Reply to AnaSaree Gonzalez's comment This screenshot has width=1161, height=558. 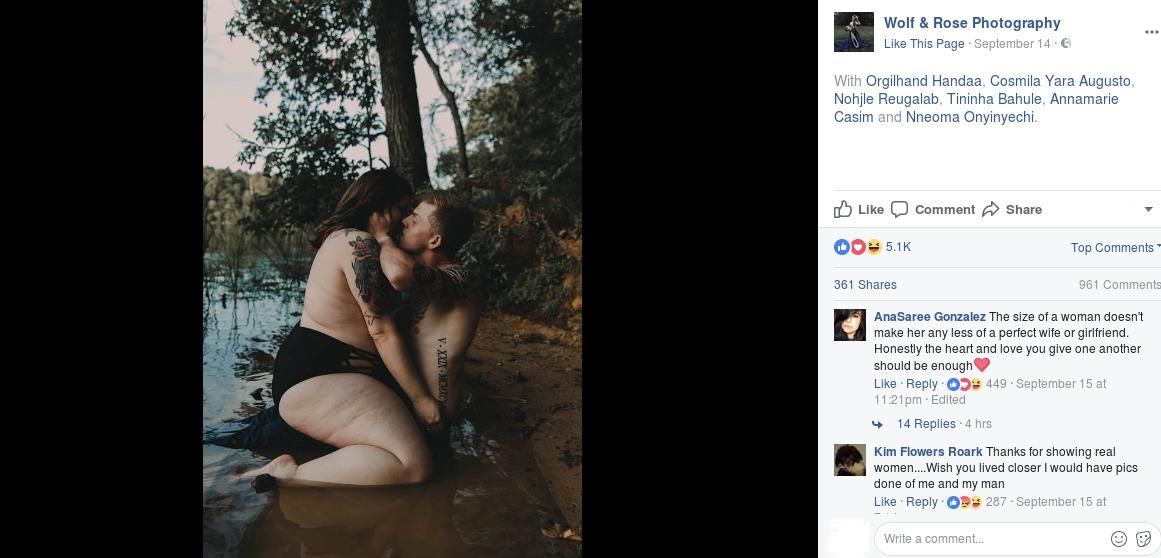pos(921,384)
